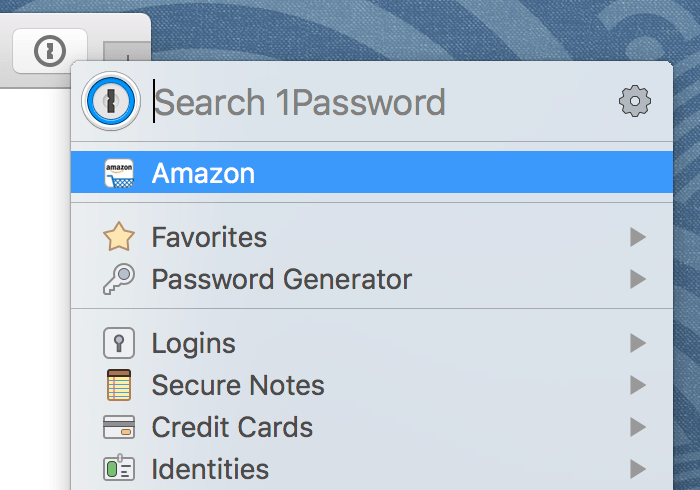This screenshot has height=490, width=700.
Task: Expand the Credit Cards submenu arrow
Action: point(638,427)
